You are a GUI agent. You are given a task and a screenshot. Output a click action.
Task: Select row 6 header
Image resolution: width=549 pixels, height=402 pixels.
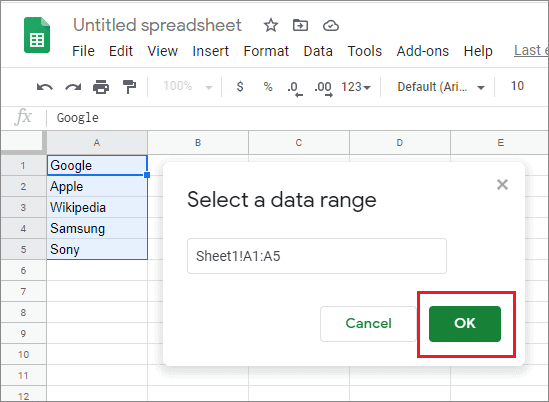(23, 270)
